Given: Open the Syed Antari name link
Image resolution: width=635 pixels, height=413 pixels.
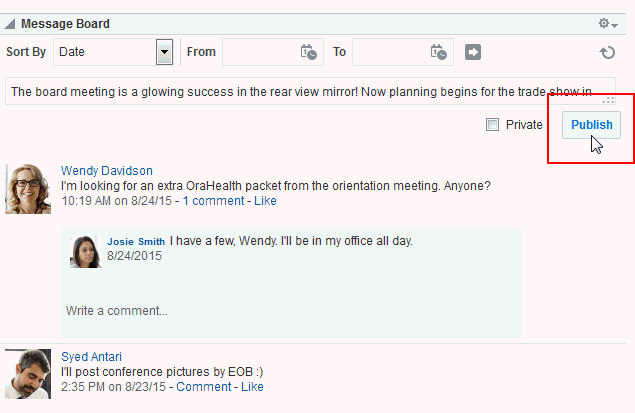Looking at the screenshot, I should (91, 357).
